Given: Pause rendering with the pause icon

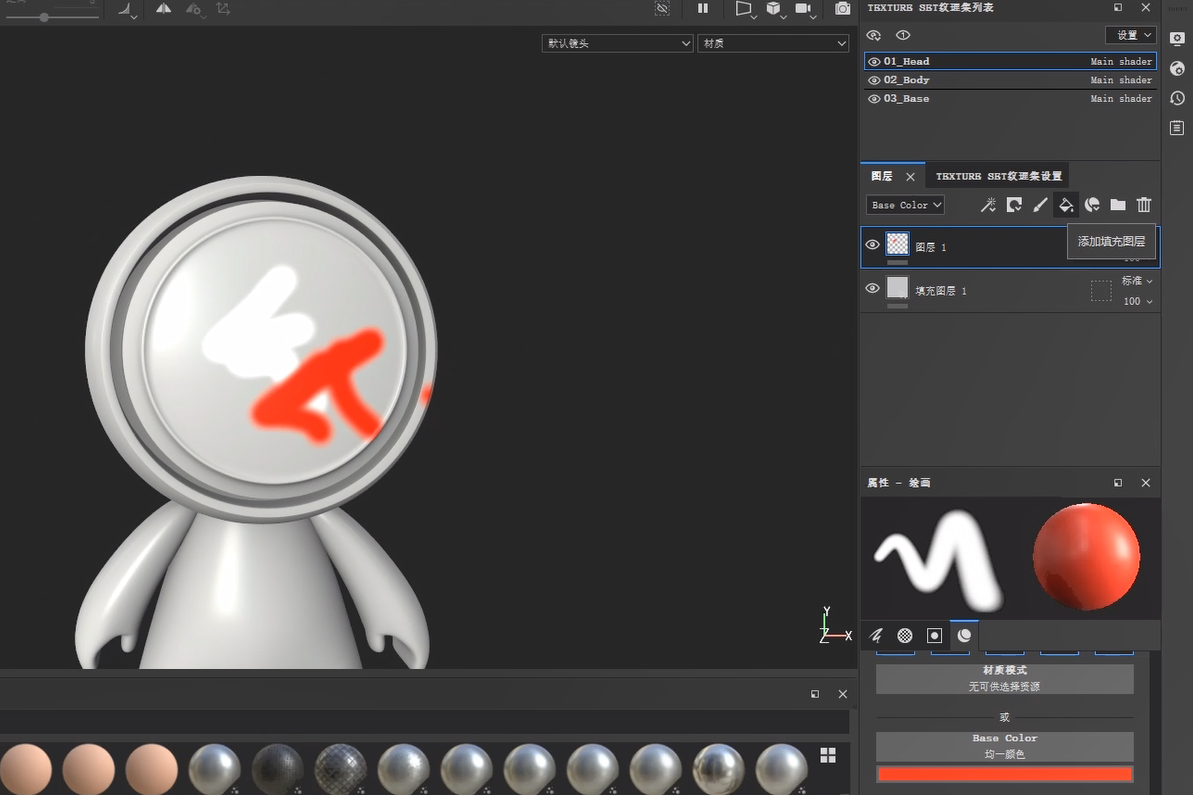Looking at the screenshot, I should point(703,9).
